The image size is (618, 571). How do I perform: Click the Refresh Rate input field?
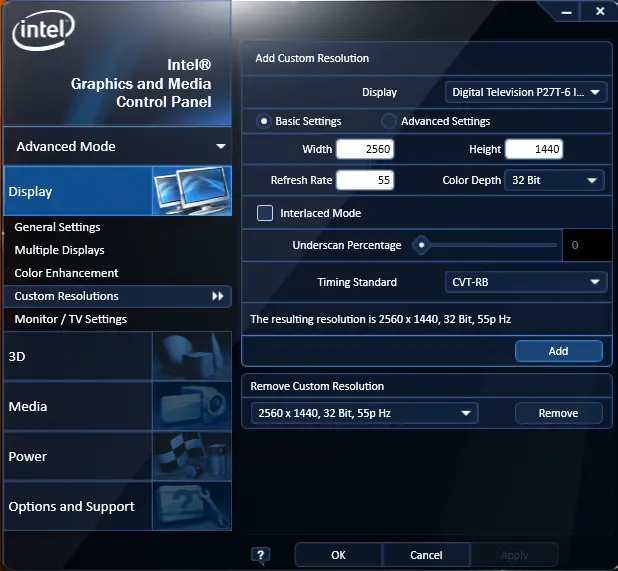click(365, 180)
